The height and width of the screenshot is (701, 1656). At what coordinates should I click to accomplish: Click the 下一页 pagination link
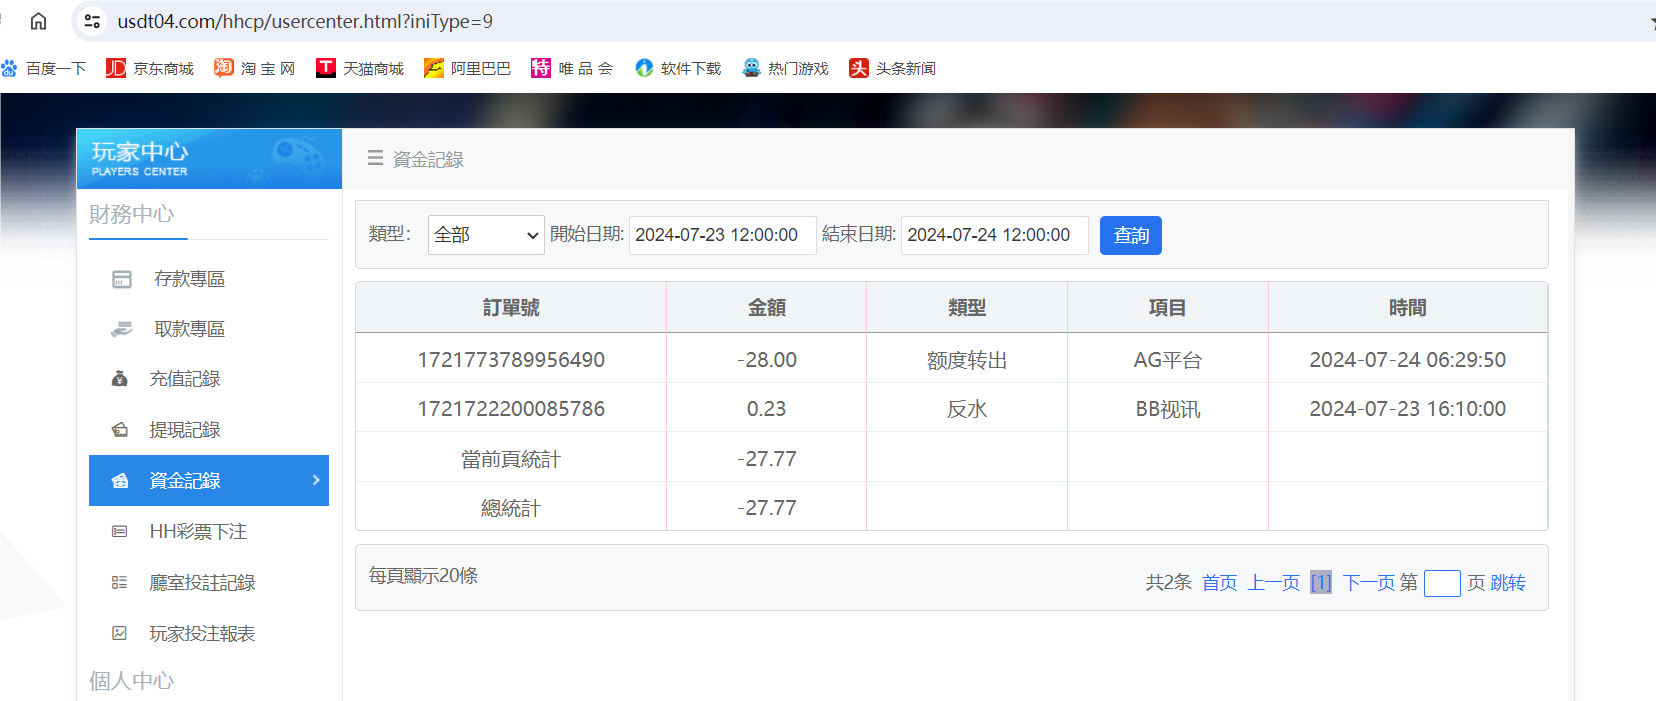click(1368, 583)
